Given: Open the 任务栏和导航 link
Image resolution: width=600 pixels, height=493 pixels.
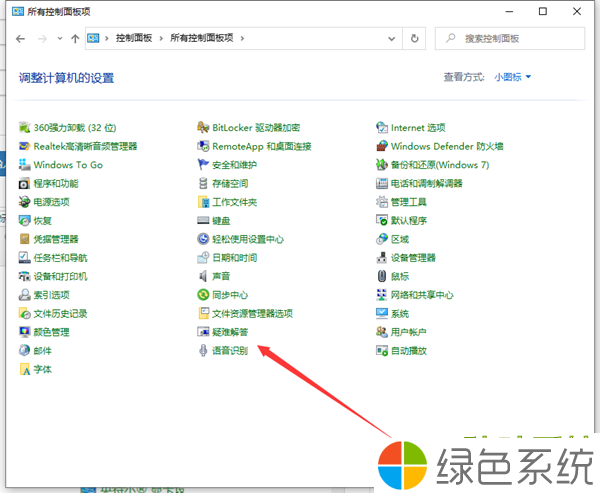Looking at the screenshot, I should coord(60,258).
